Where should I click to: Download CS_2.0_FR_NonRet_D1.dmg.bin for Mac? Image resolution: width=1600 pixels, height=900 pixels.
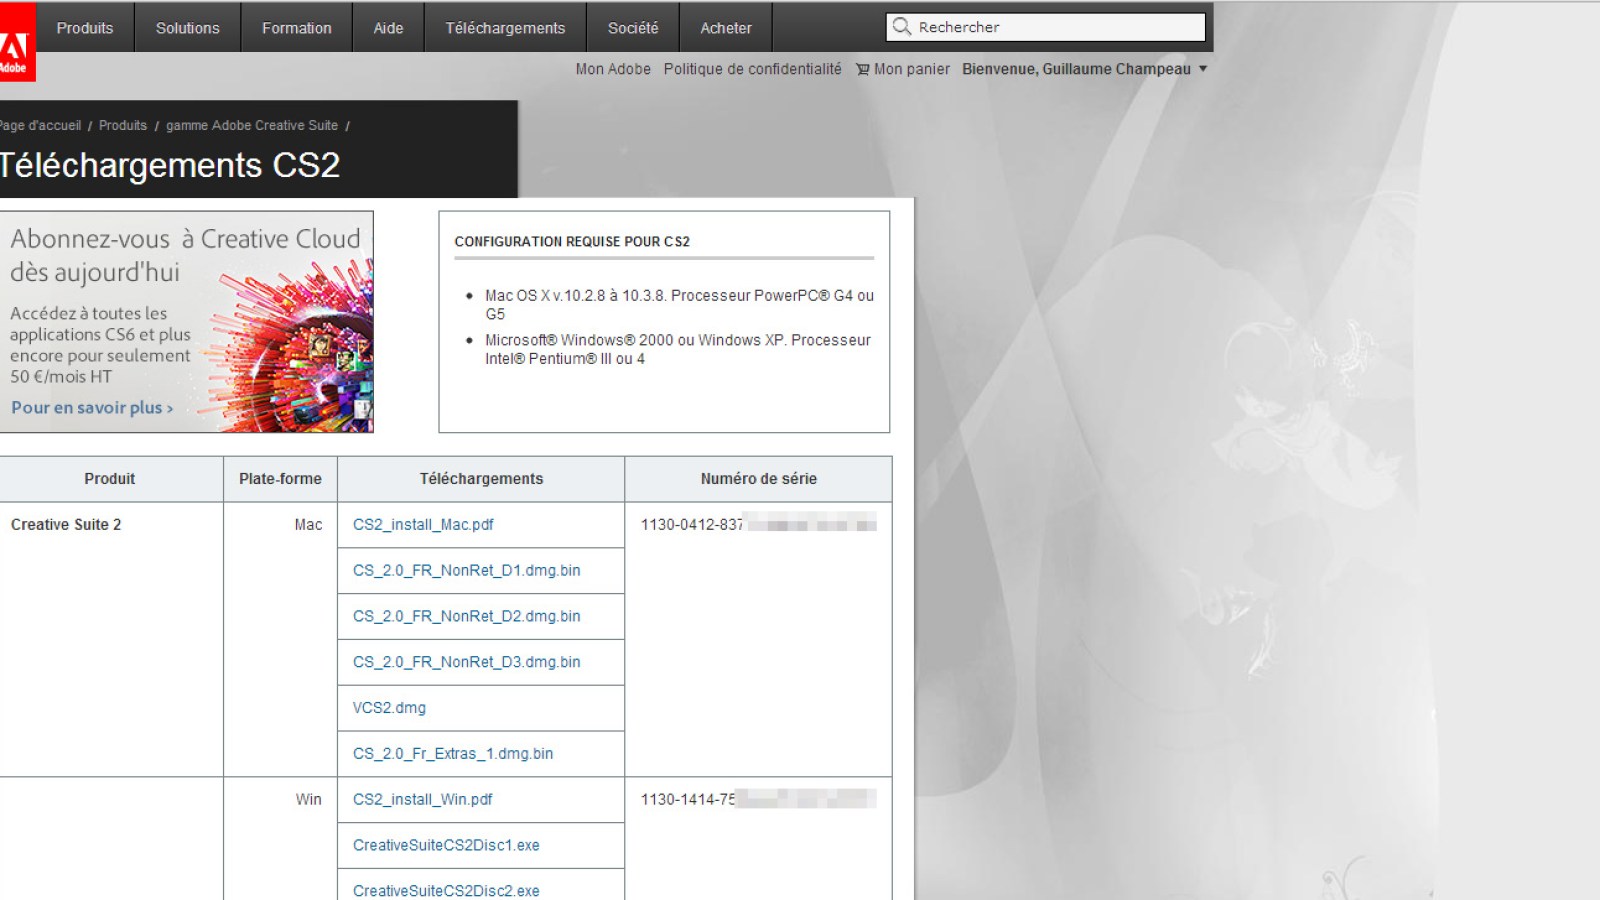467,570
